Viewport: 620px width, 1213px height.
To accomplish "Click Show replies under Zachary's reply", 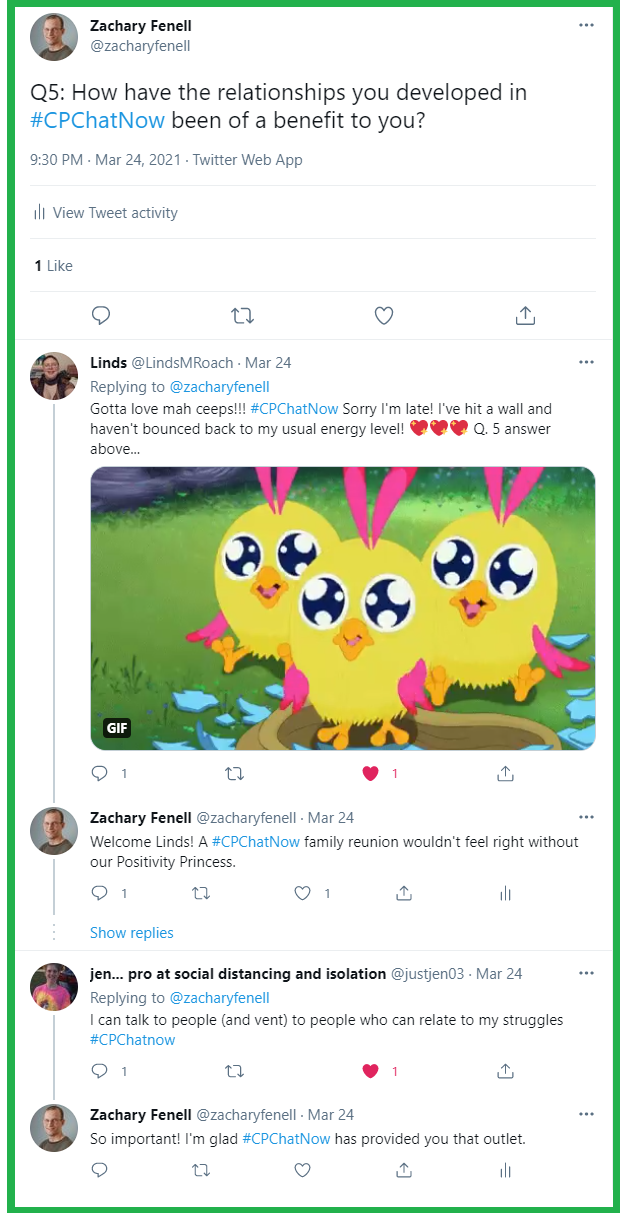I will point(131,932).
